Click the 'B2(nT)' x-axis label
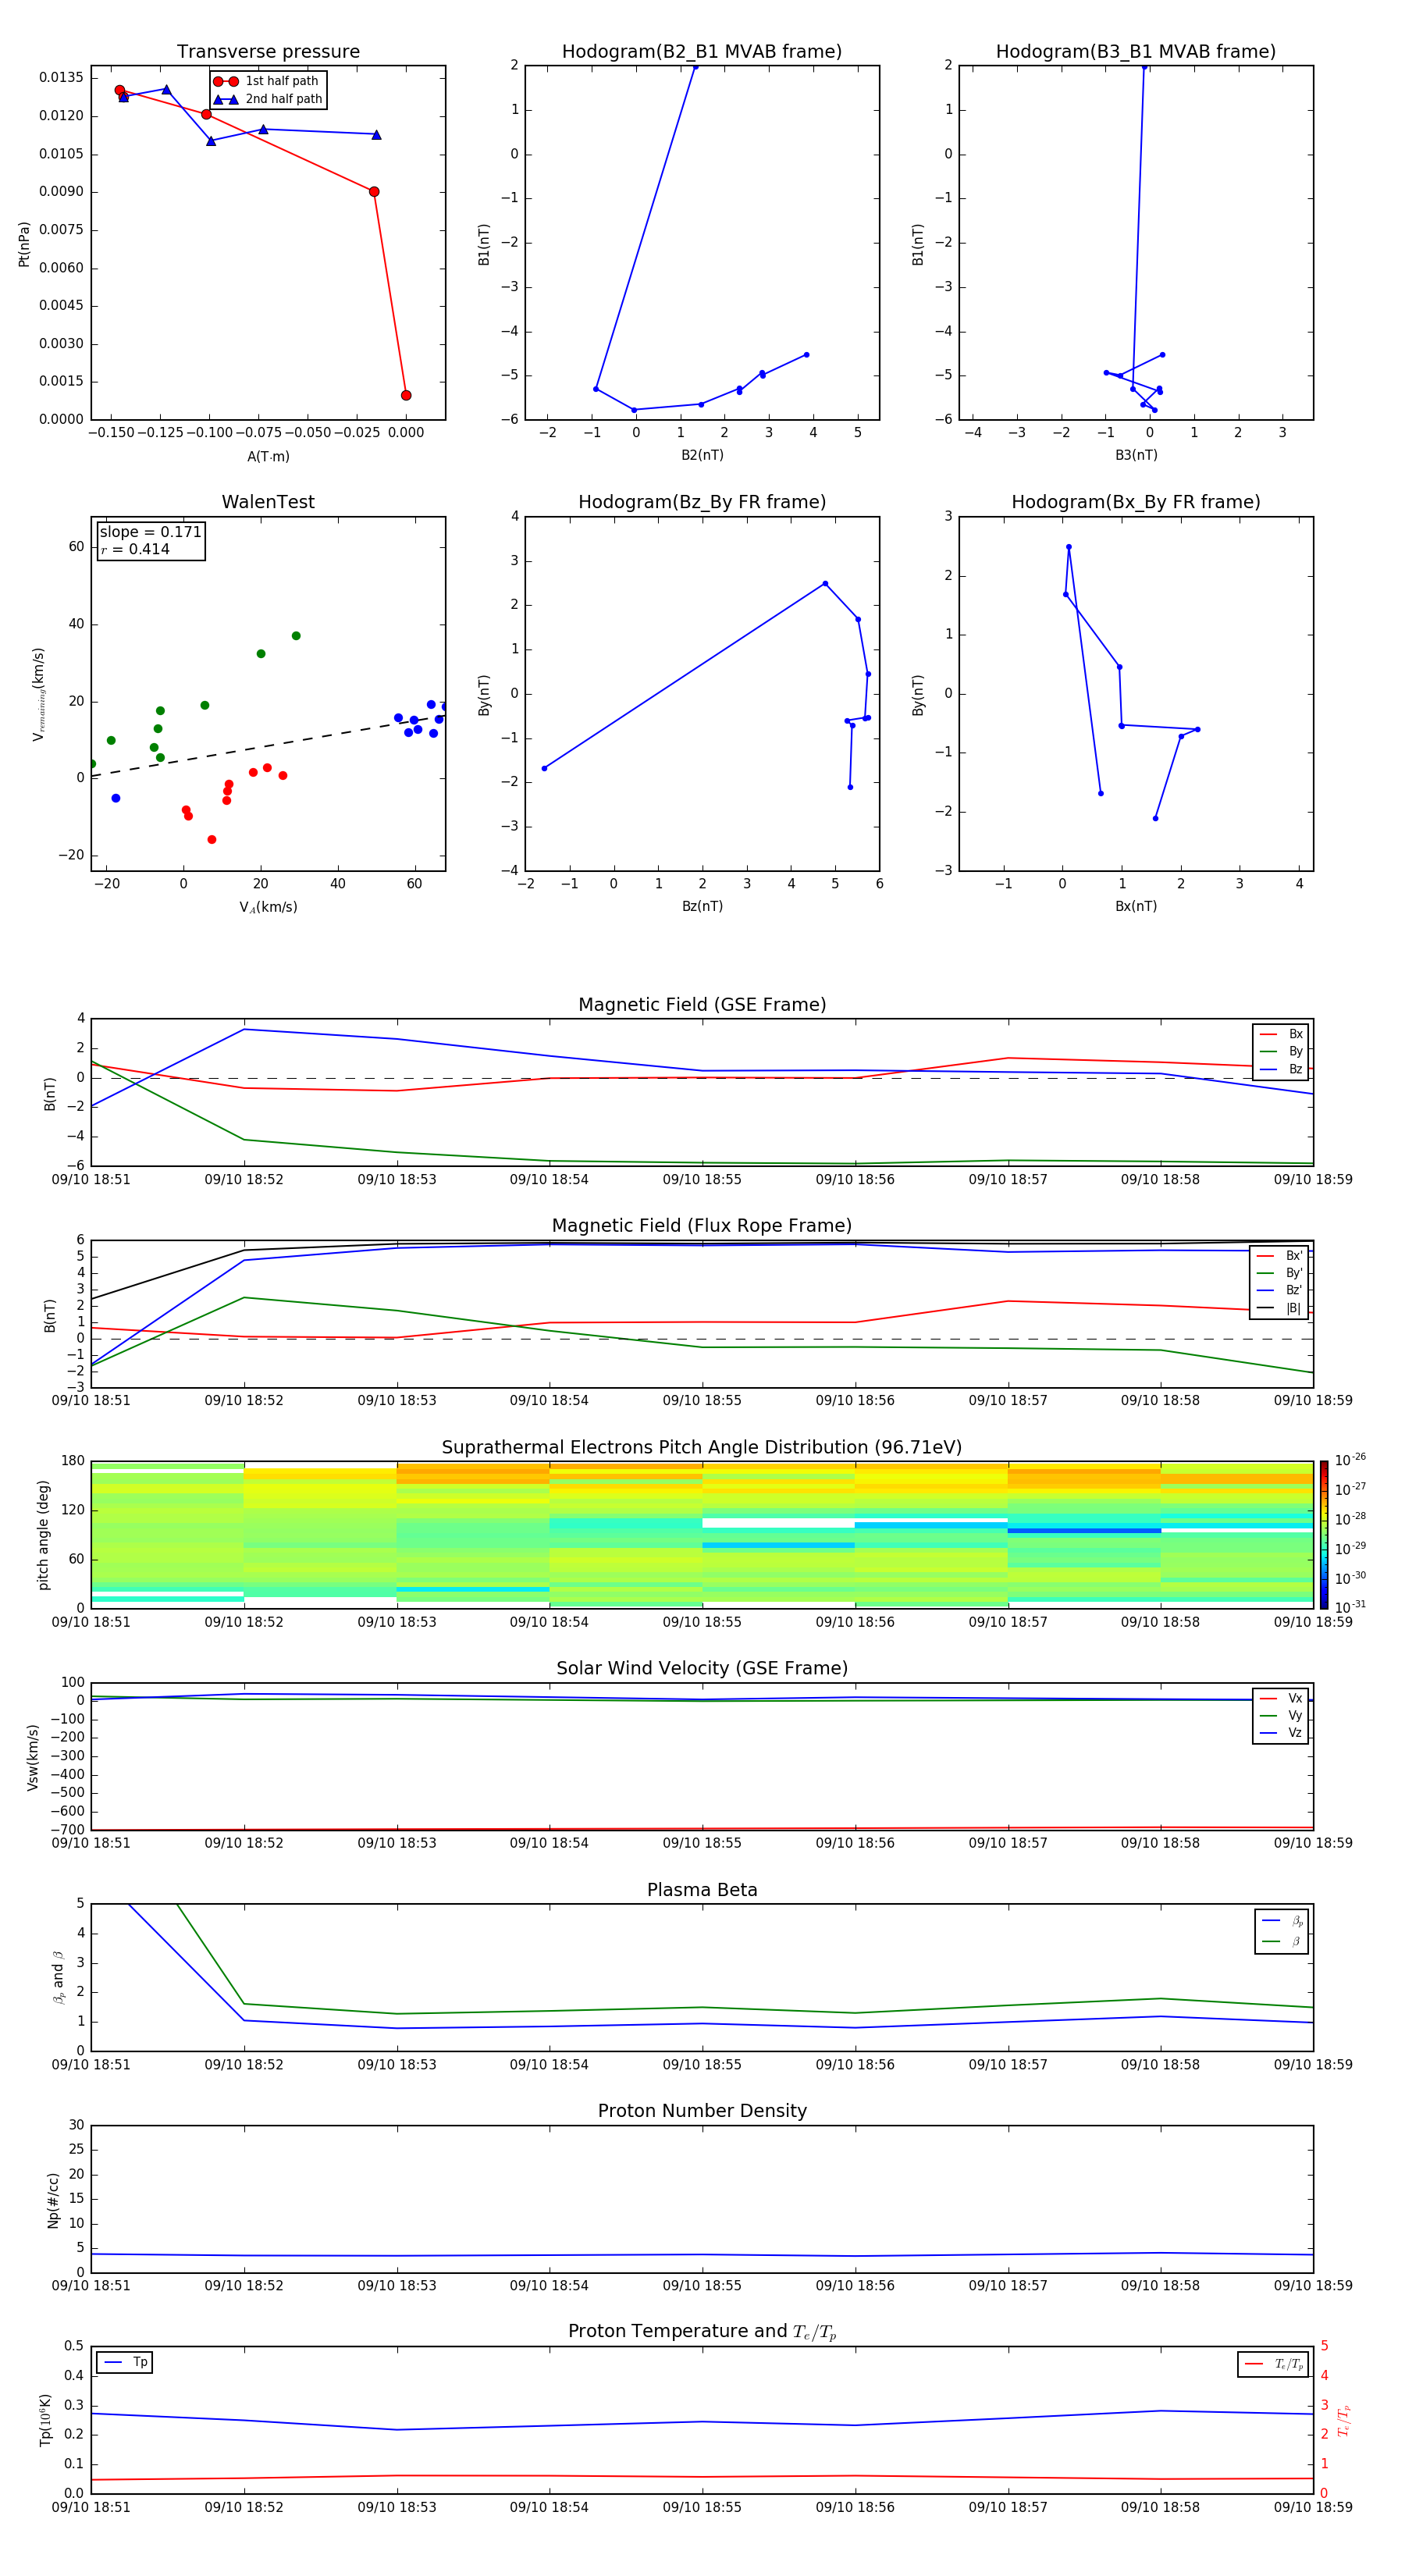The image size is (1405, 2576). [x=702, y=455]
